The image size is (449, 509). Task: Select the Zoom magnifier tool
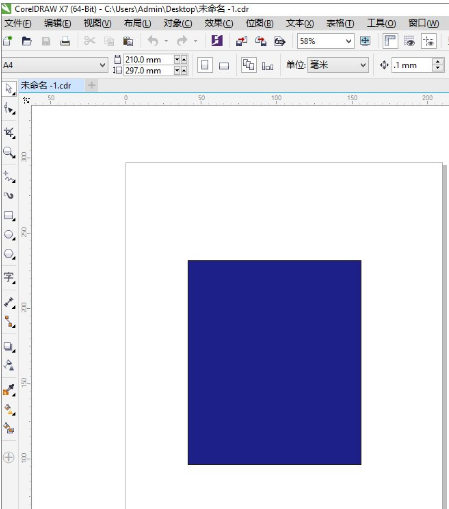point(9,153)
